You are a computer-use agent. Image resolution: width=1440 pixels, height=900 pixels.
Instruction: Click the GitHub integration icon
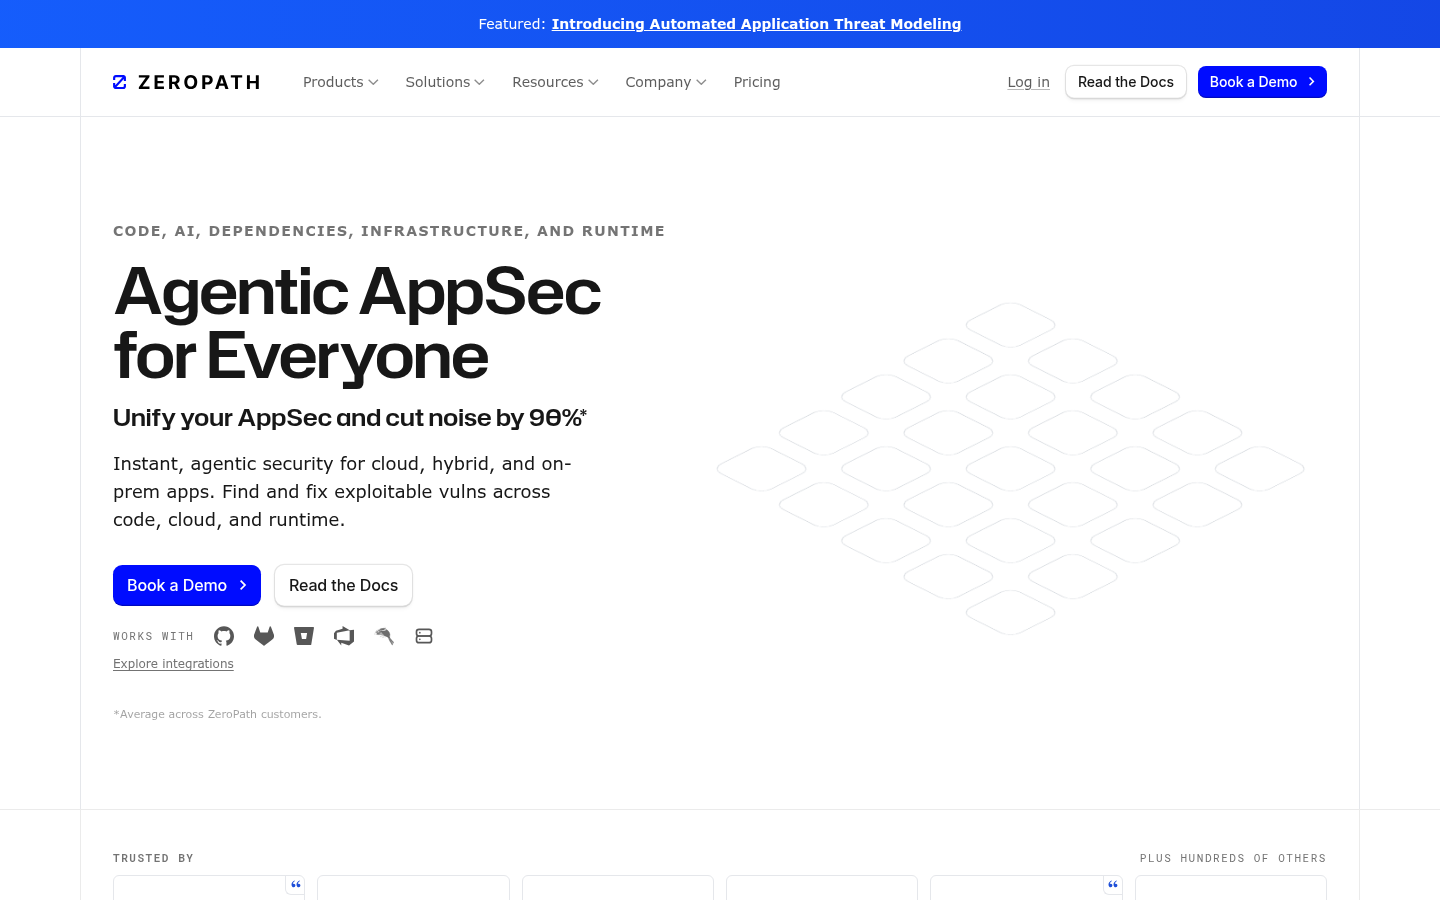pos(224,636)
